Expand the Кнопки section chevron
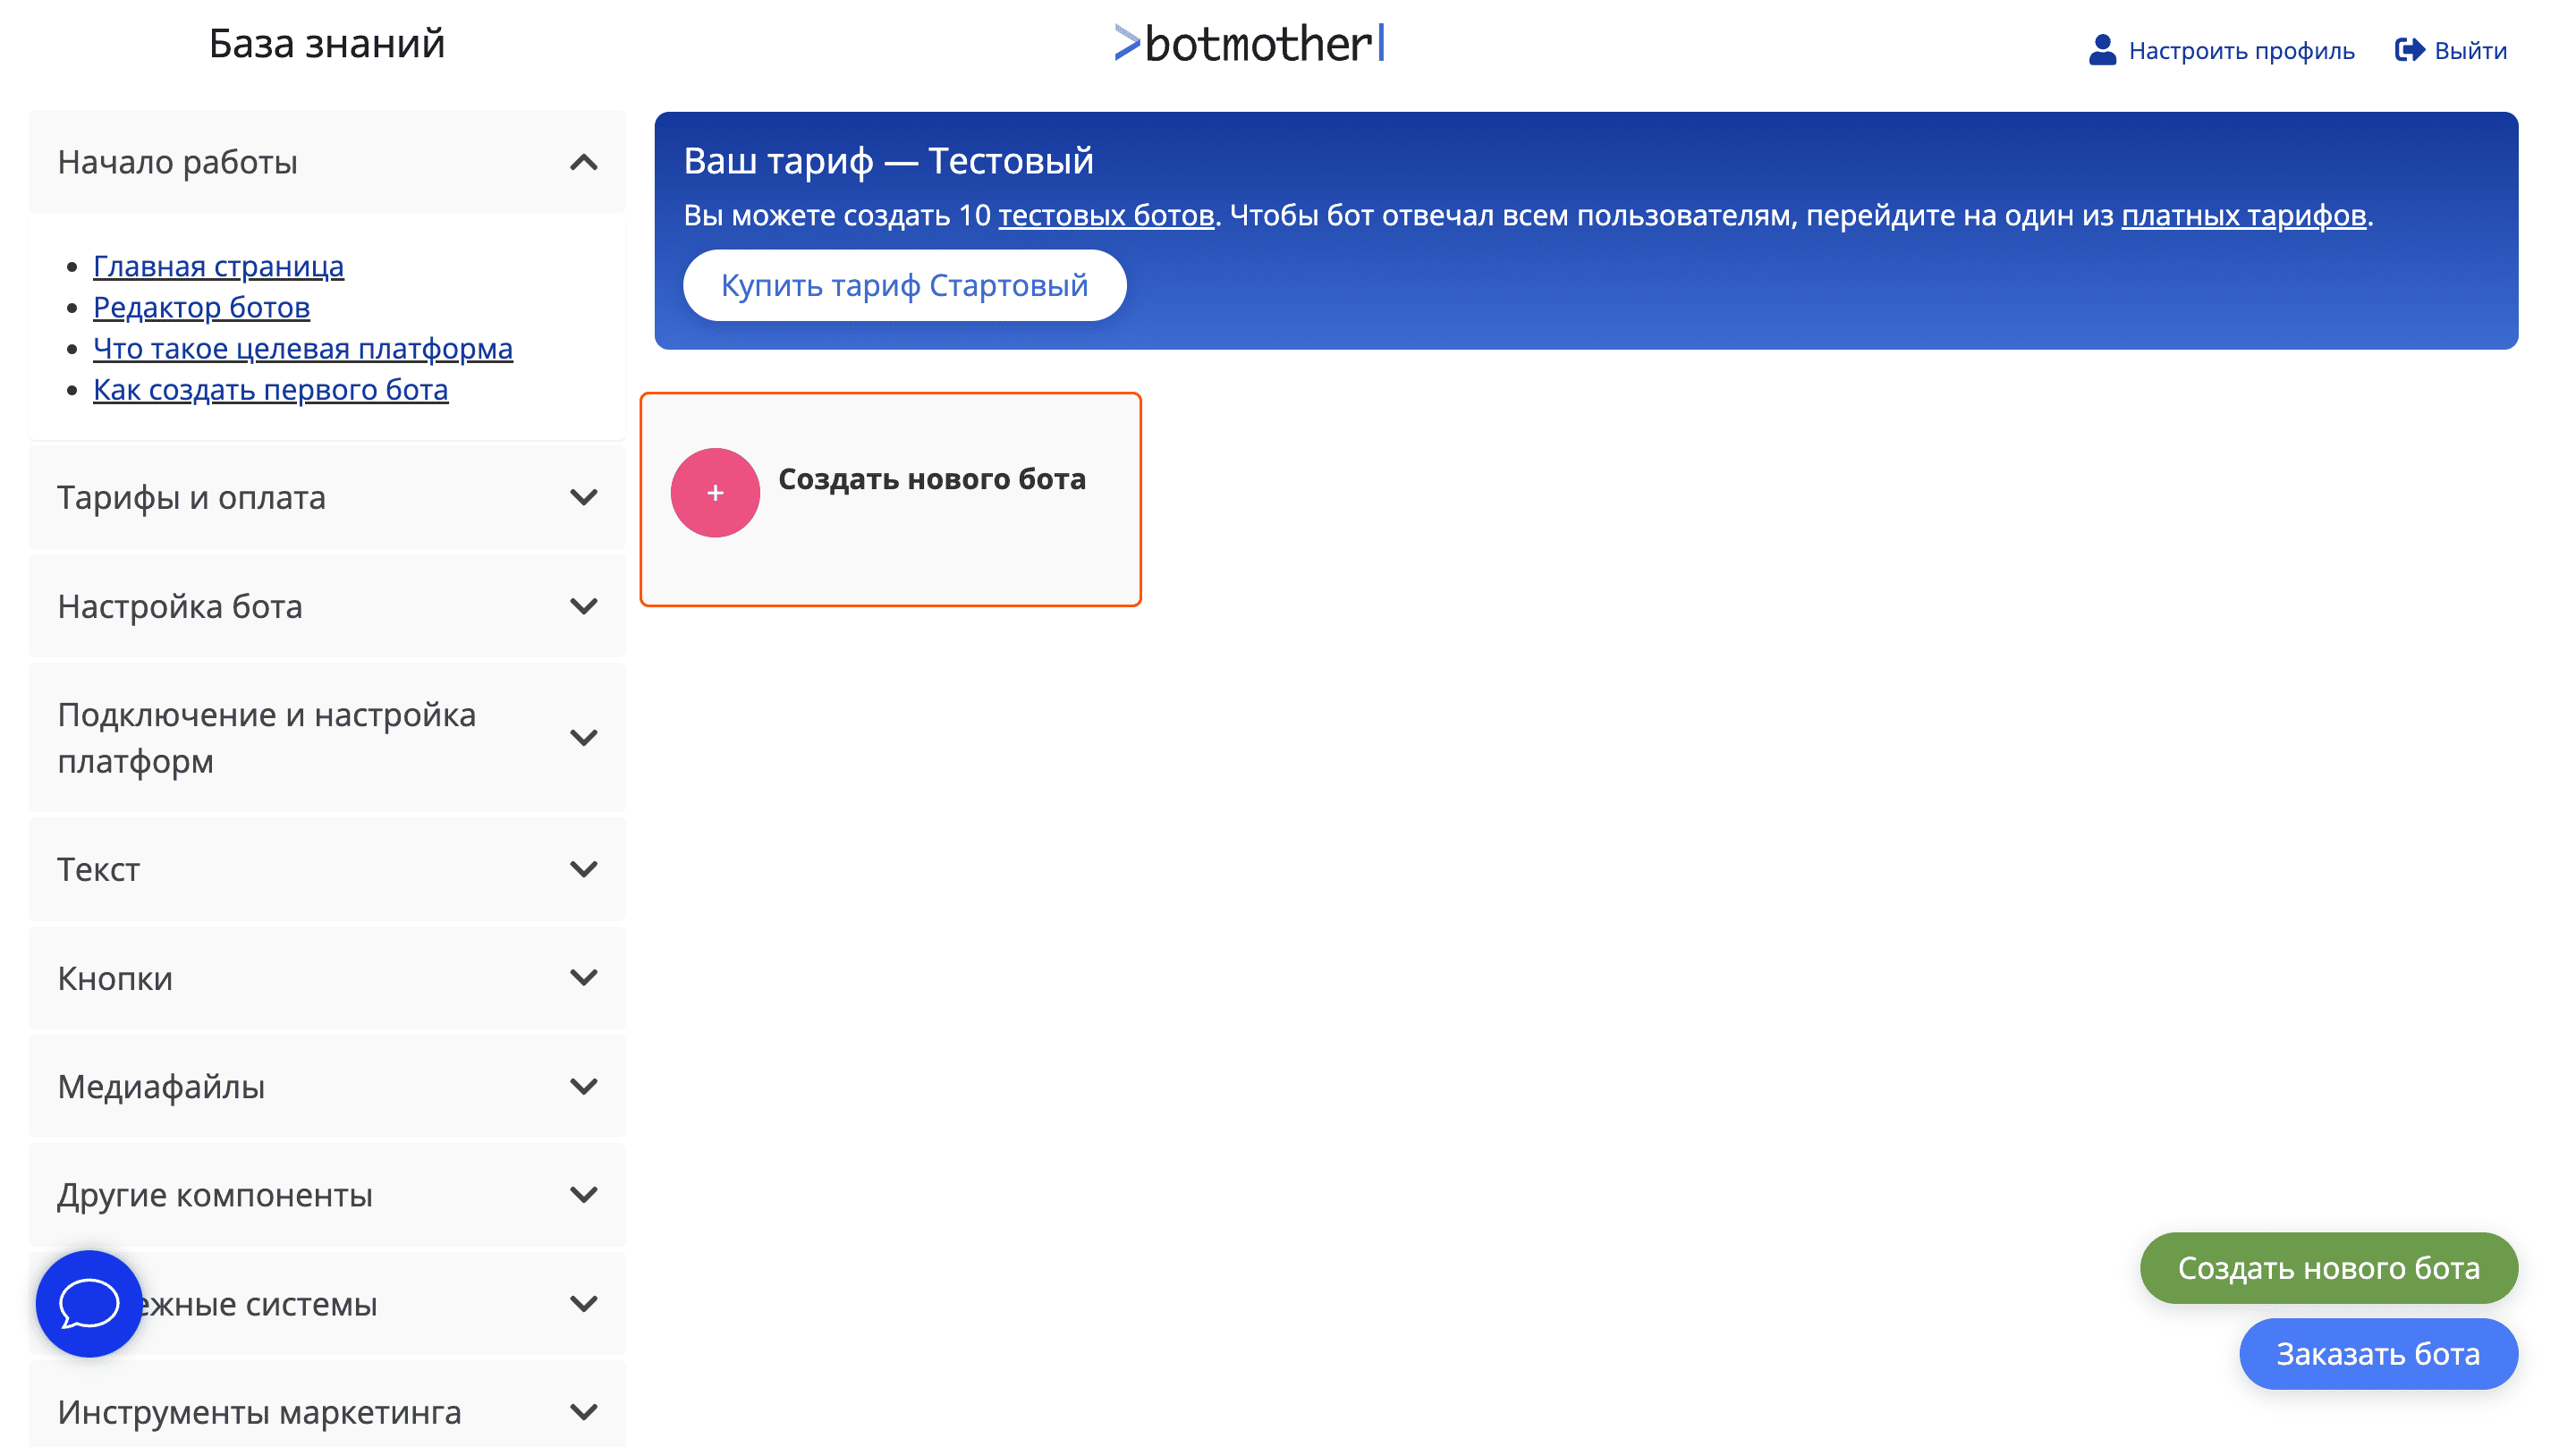 pos(583,977)
